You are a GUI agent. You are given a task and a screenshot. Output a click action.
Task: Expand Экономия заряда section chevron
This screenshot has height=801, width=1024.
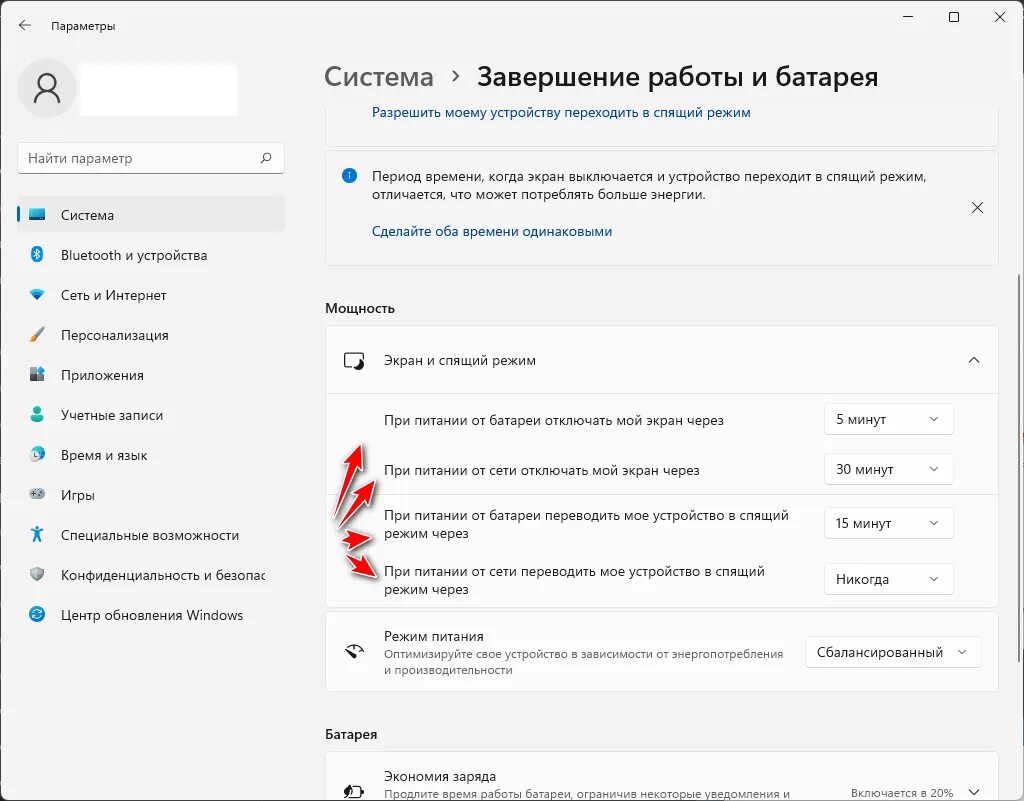(x=974, y=792)
